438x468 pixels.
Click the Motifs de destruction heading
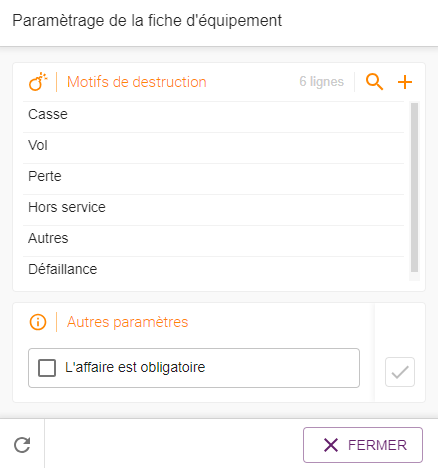pos(137,82)
